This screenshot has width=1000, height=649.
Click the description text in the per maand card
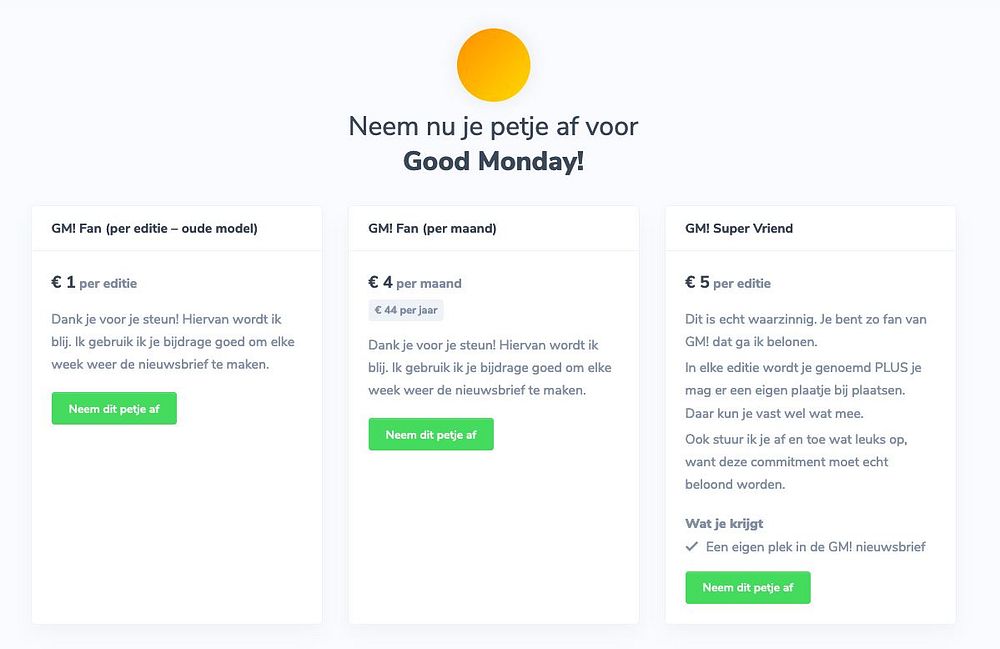pos(490,367)
